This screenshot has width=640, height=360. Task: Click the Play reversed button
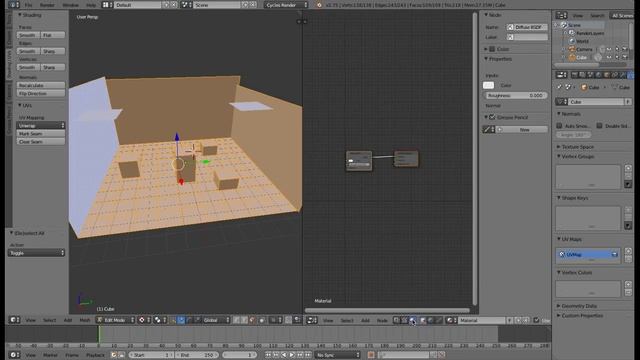coord(284,355)
